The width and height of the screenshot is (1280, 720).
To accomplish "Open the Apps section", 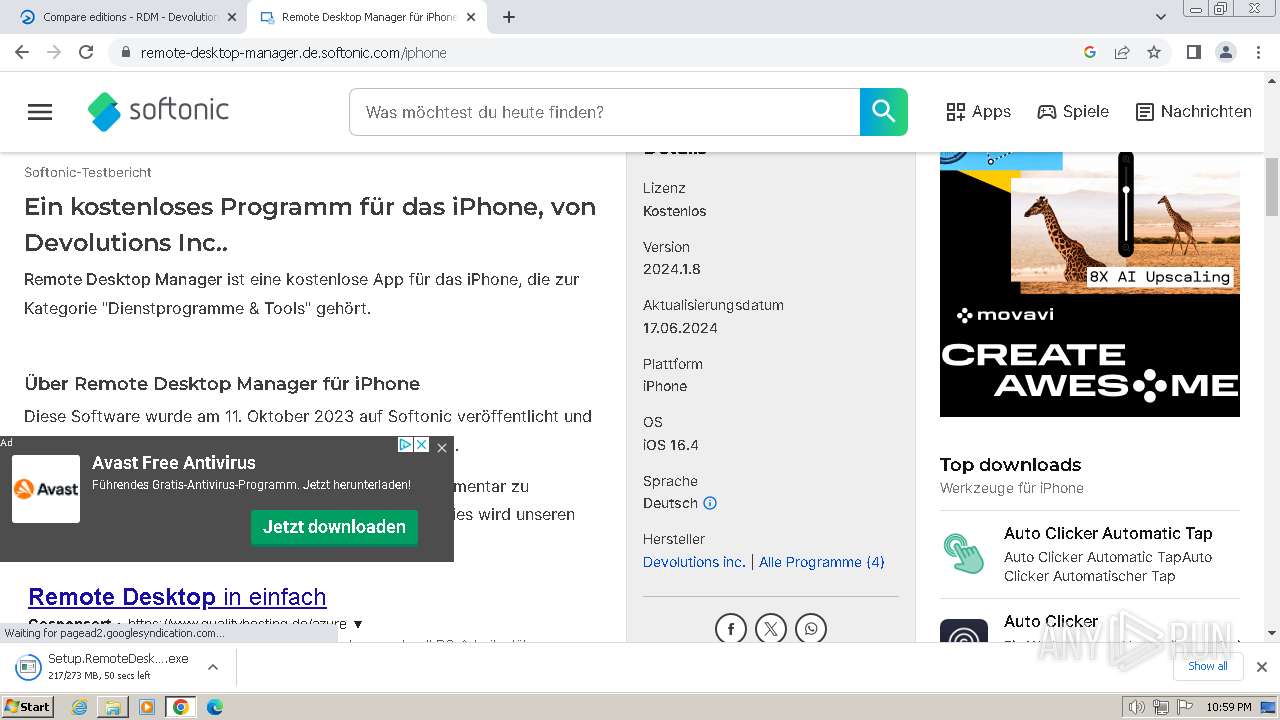I will [979, 112].
